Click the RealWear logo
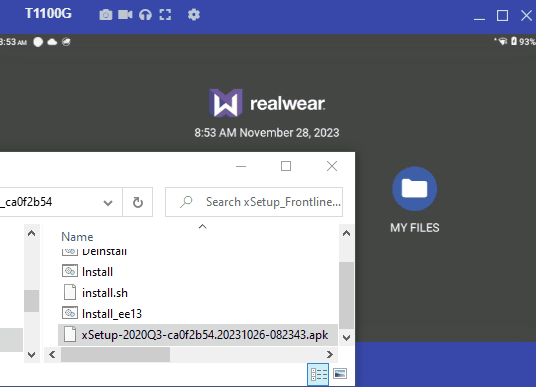The width and height of the screenshot is (536, 387). tap(267, 103)
